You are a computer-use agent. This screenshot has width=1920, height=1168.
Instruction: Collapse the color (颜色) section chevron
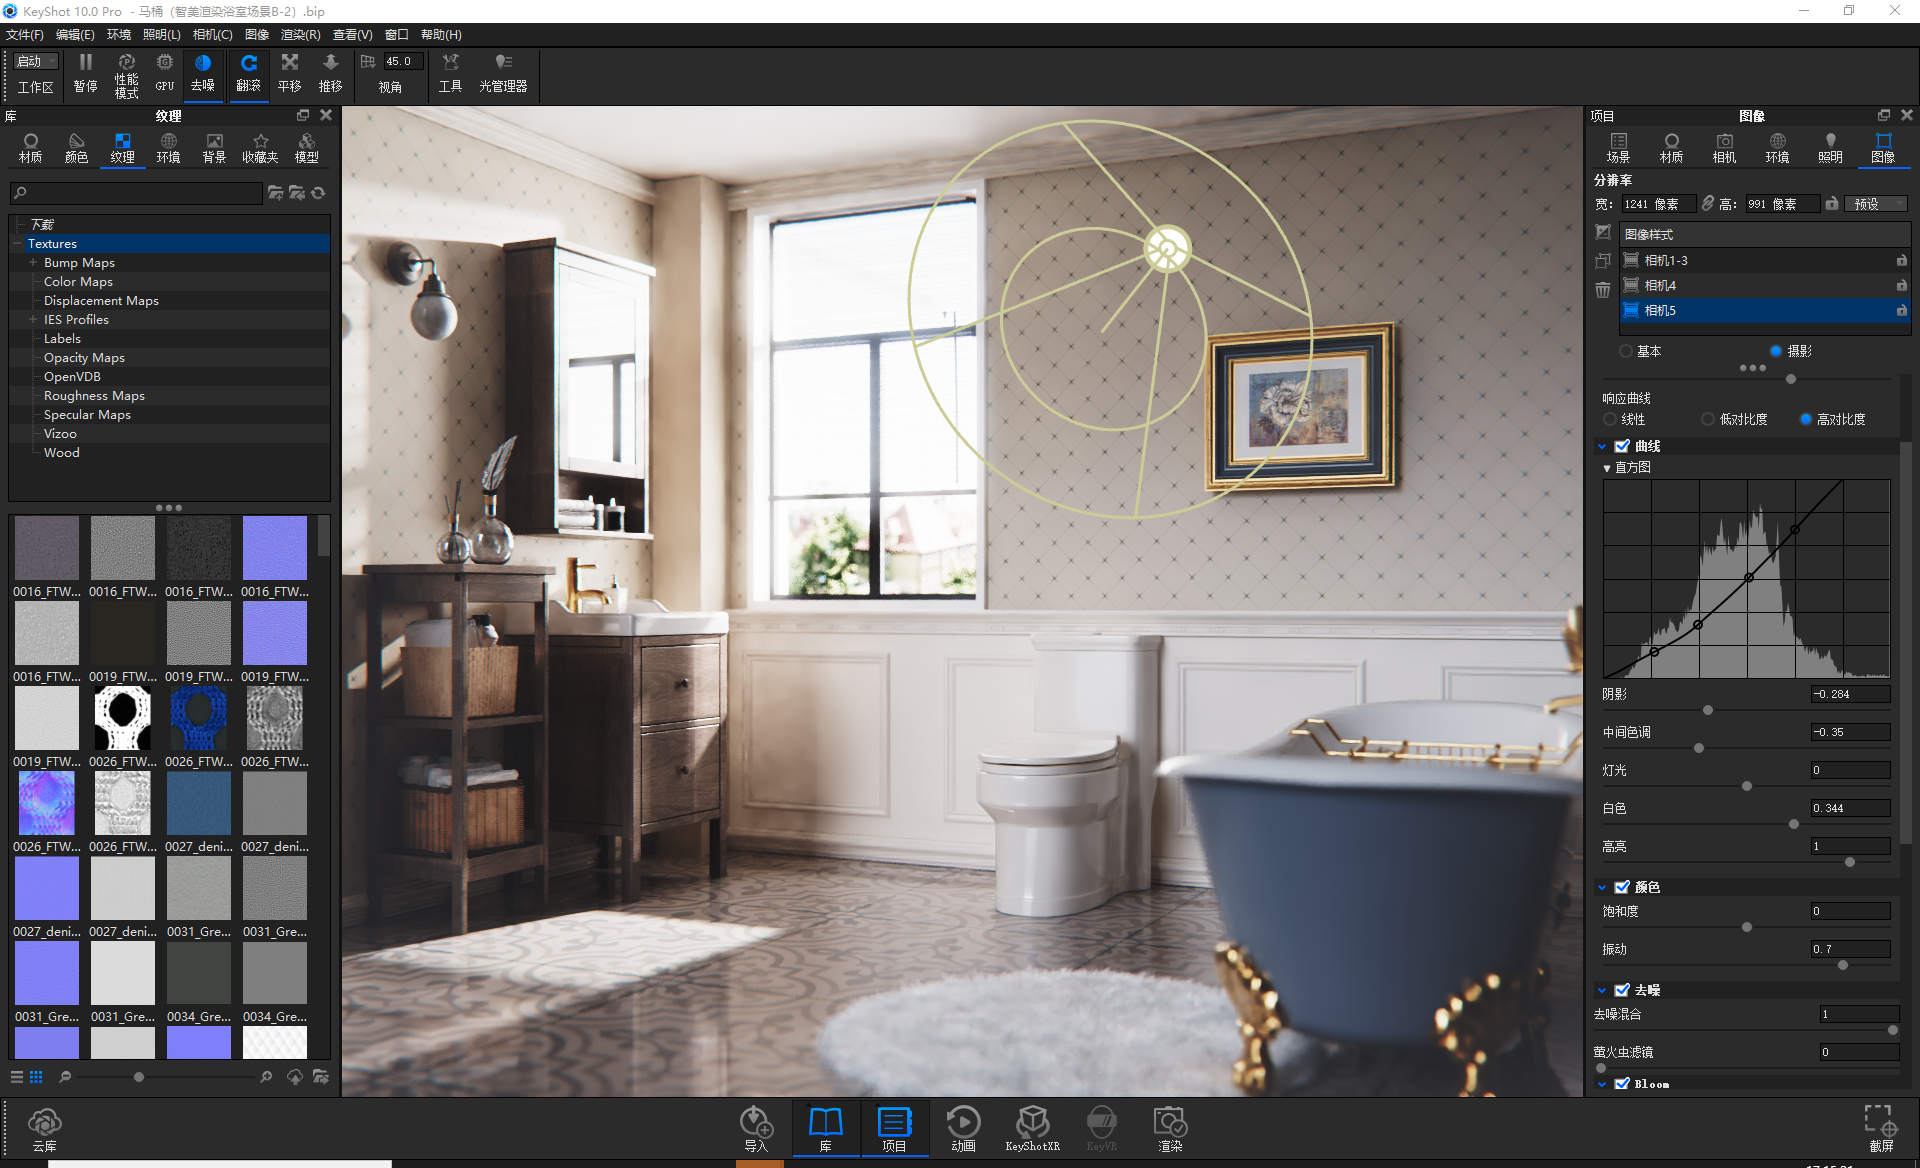tap(1602, 887)
